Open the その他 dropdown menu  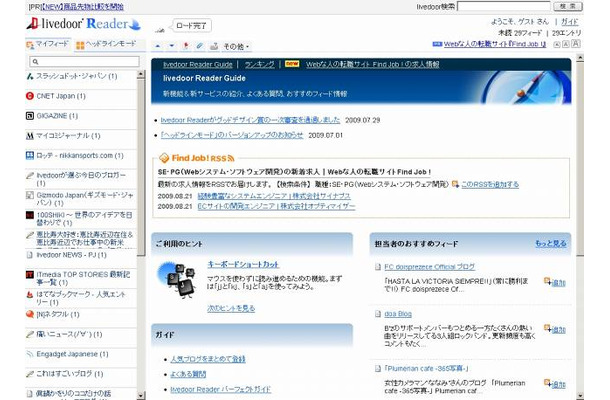point(236,47)
